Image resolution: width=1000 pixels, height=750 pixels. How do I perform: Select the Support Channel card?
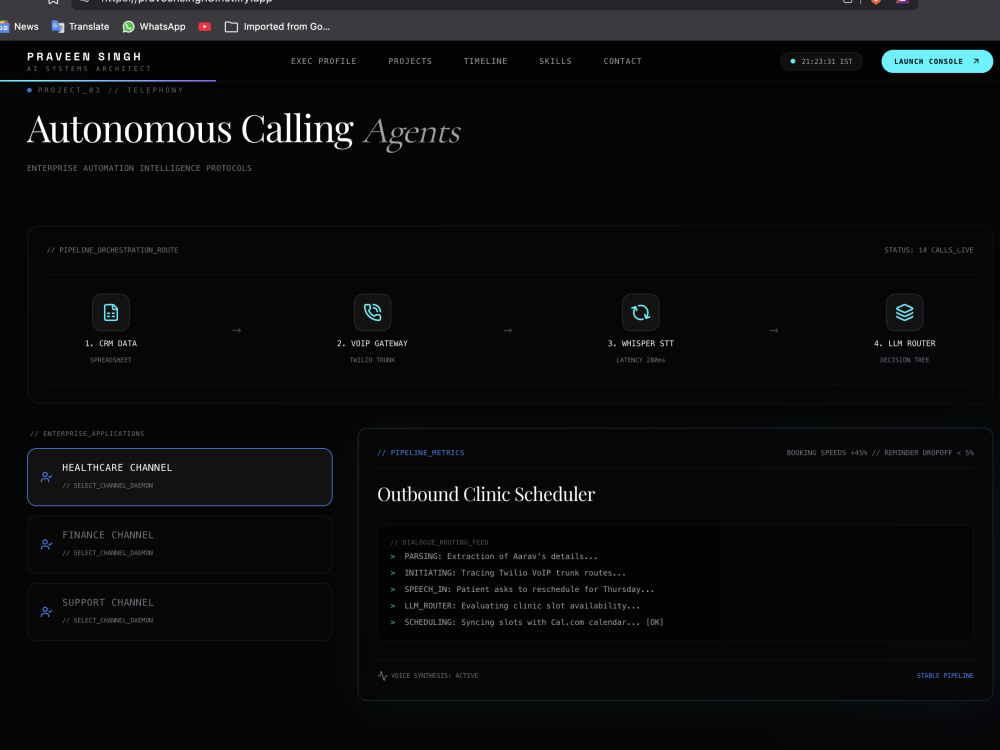180,612
